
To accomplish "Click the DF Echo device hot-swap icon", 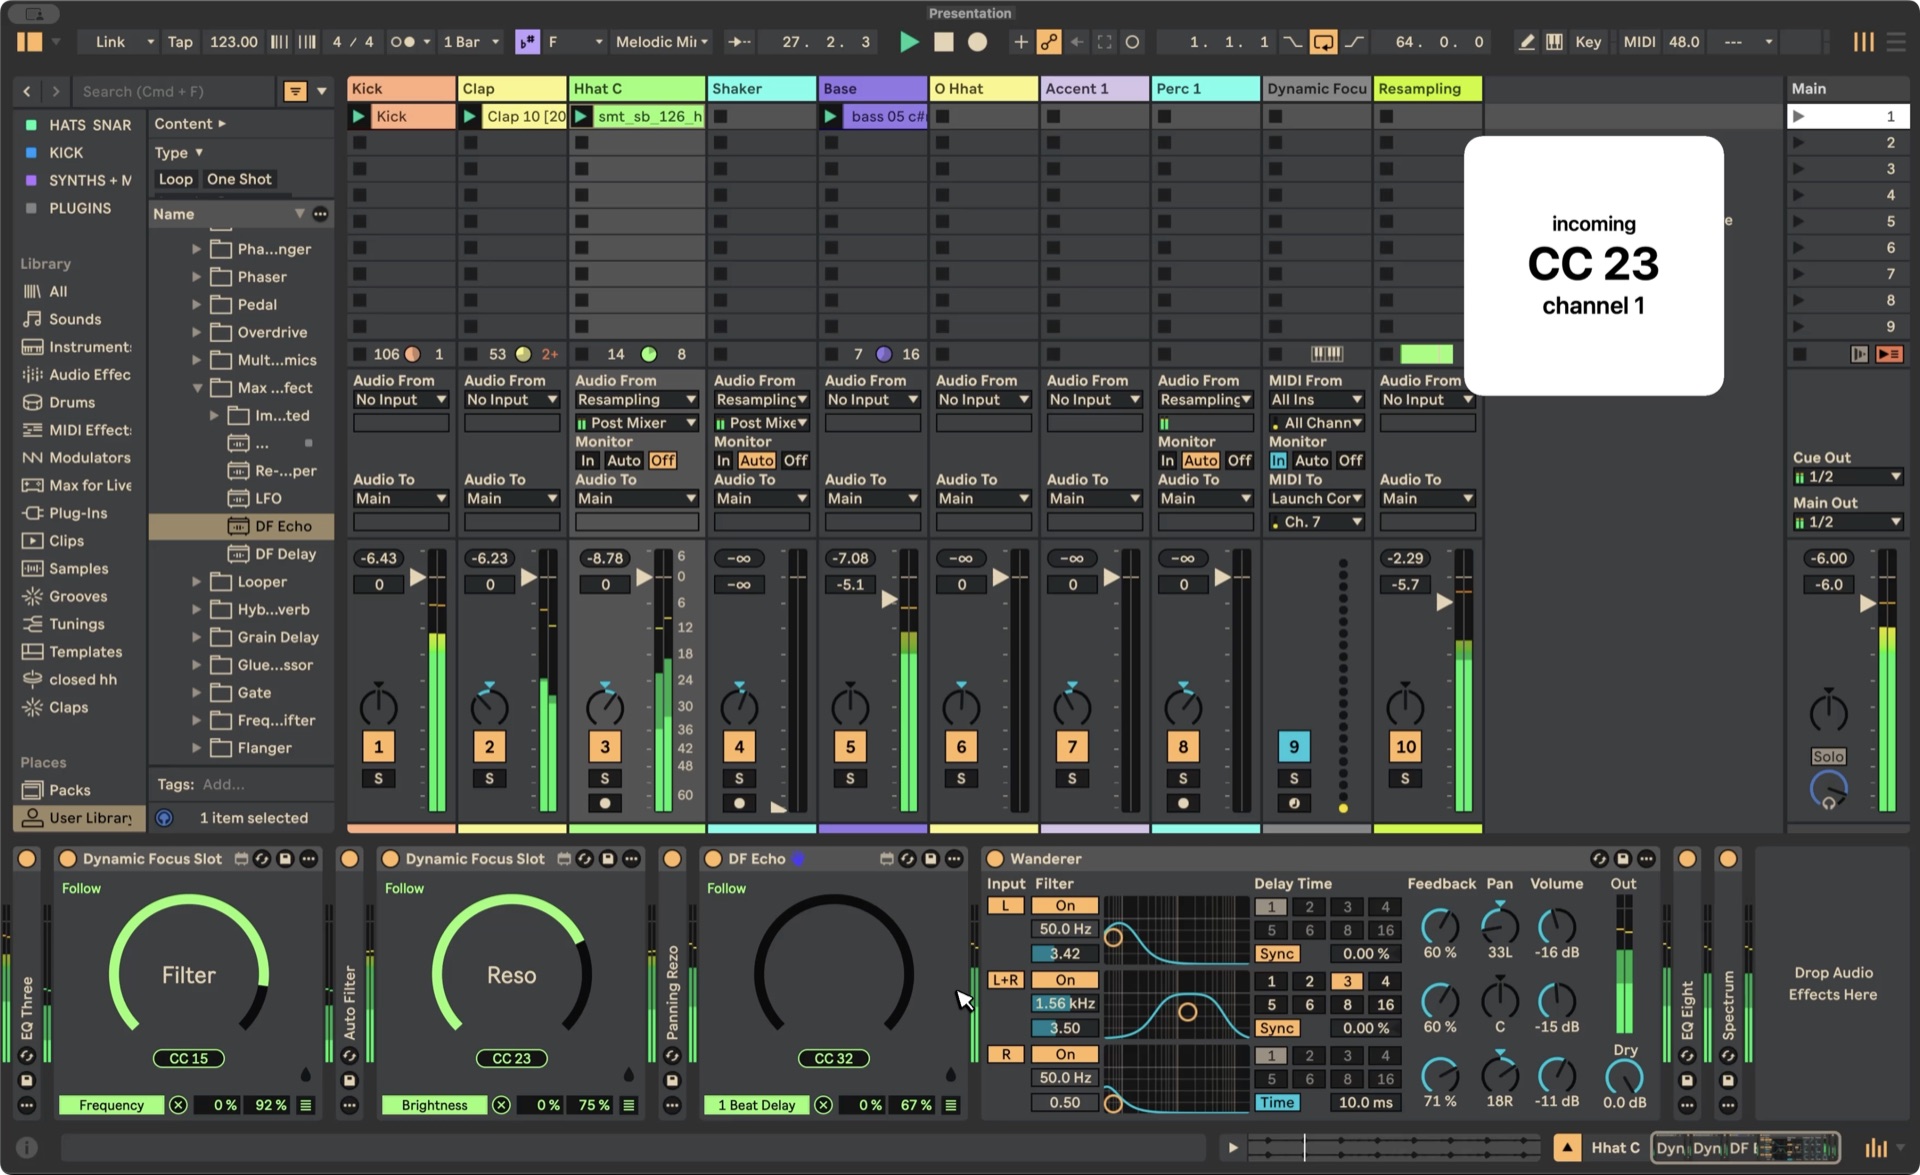I will point(907,859).
